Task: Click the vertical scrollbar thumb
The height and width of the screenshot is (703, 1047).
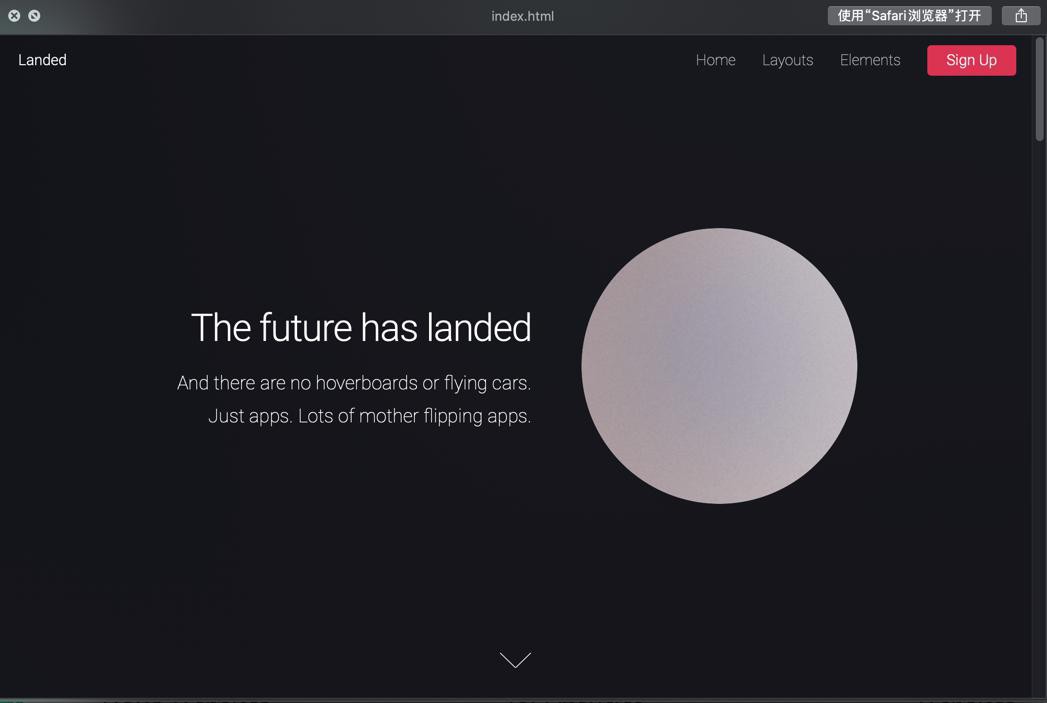Action: click(1039, 89)
